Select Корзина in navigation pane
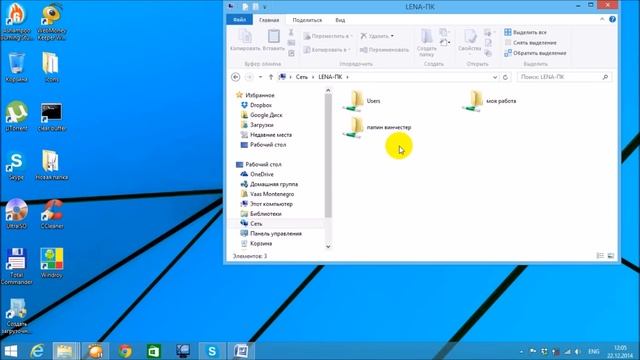 [256, 243]
